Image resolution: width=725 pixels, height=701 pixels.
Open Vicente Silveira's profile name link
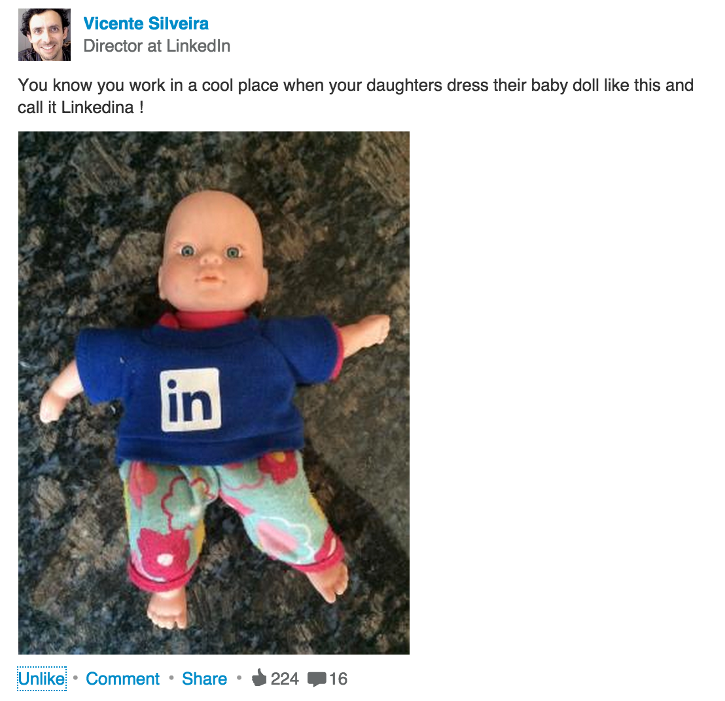pyautogui.click(x=146, y=24)
